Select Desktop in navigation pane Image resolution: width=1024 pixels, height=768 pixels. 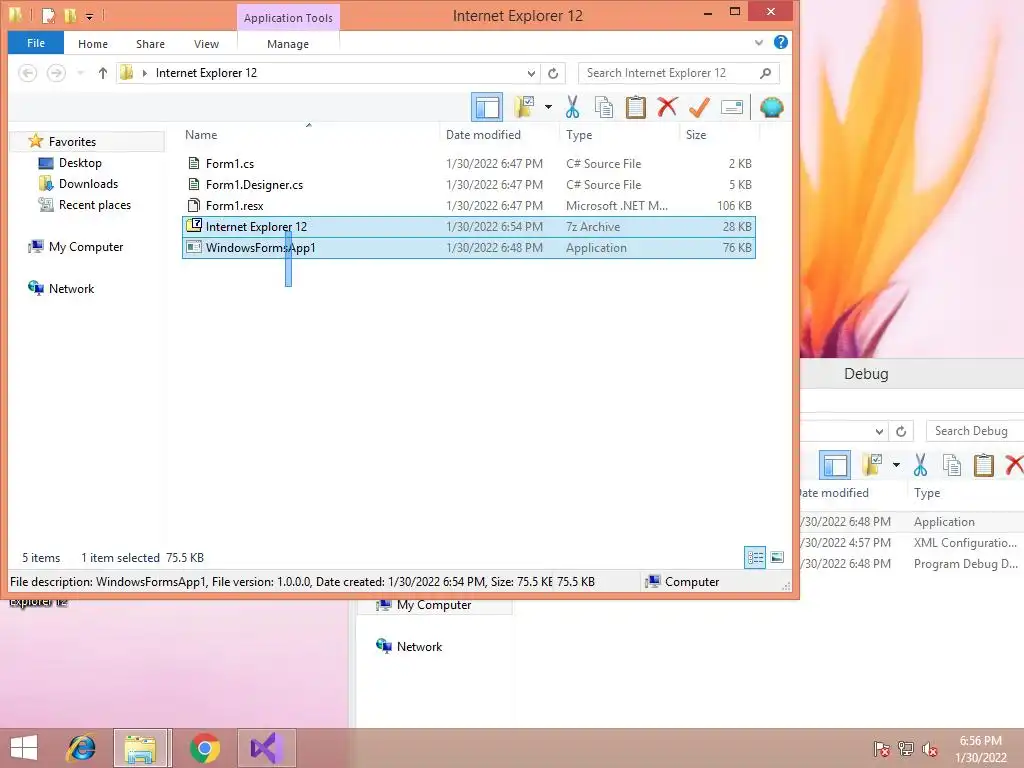click(80, 163)
